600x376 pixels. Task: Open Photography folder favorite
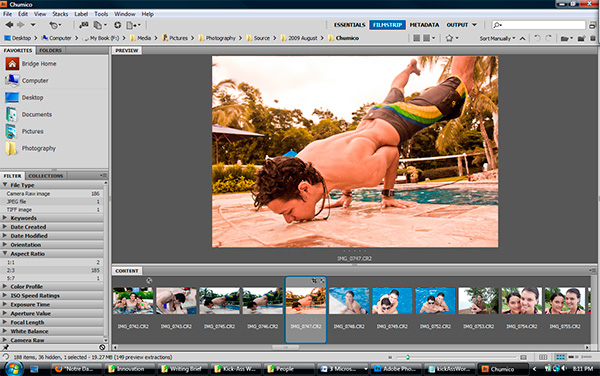point(38,148)
